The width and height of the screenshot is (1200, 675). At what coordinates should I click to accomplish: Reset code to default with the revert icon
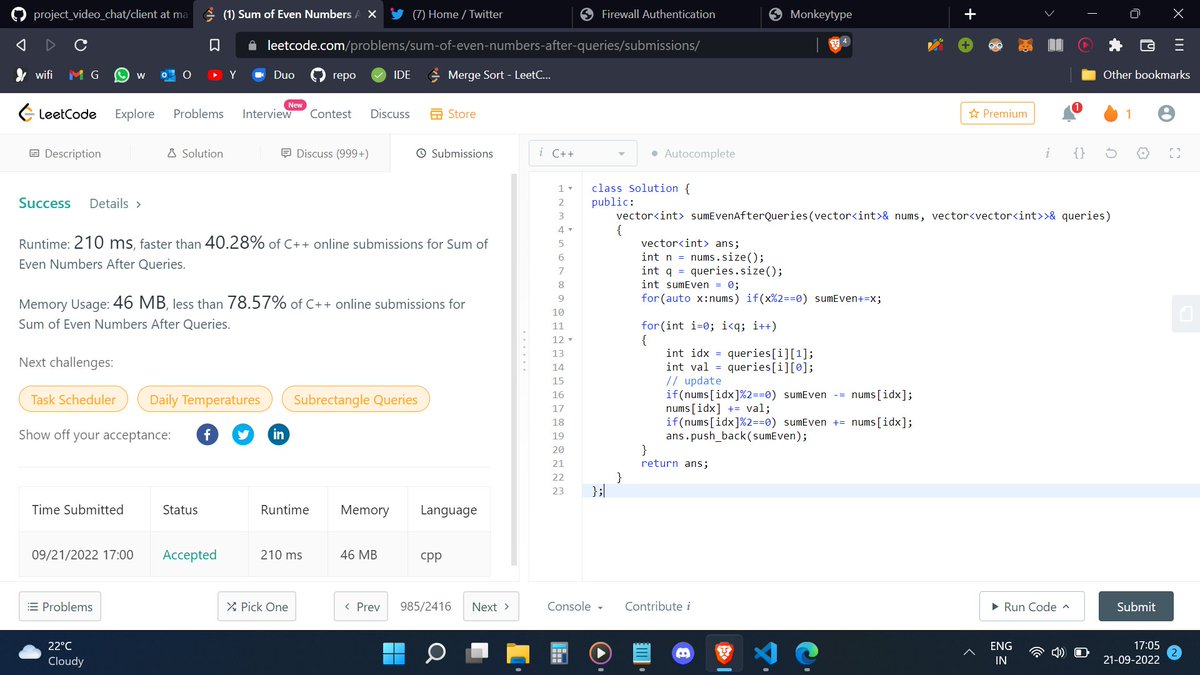pyautogui.click(x=1111, y=154)
